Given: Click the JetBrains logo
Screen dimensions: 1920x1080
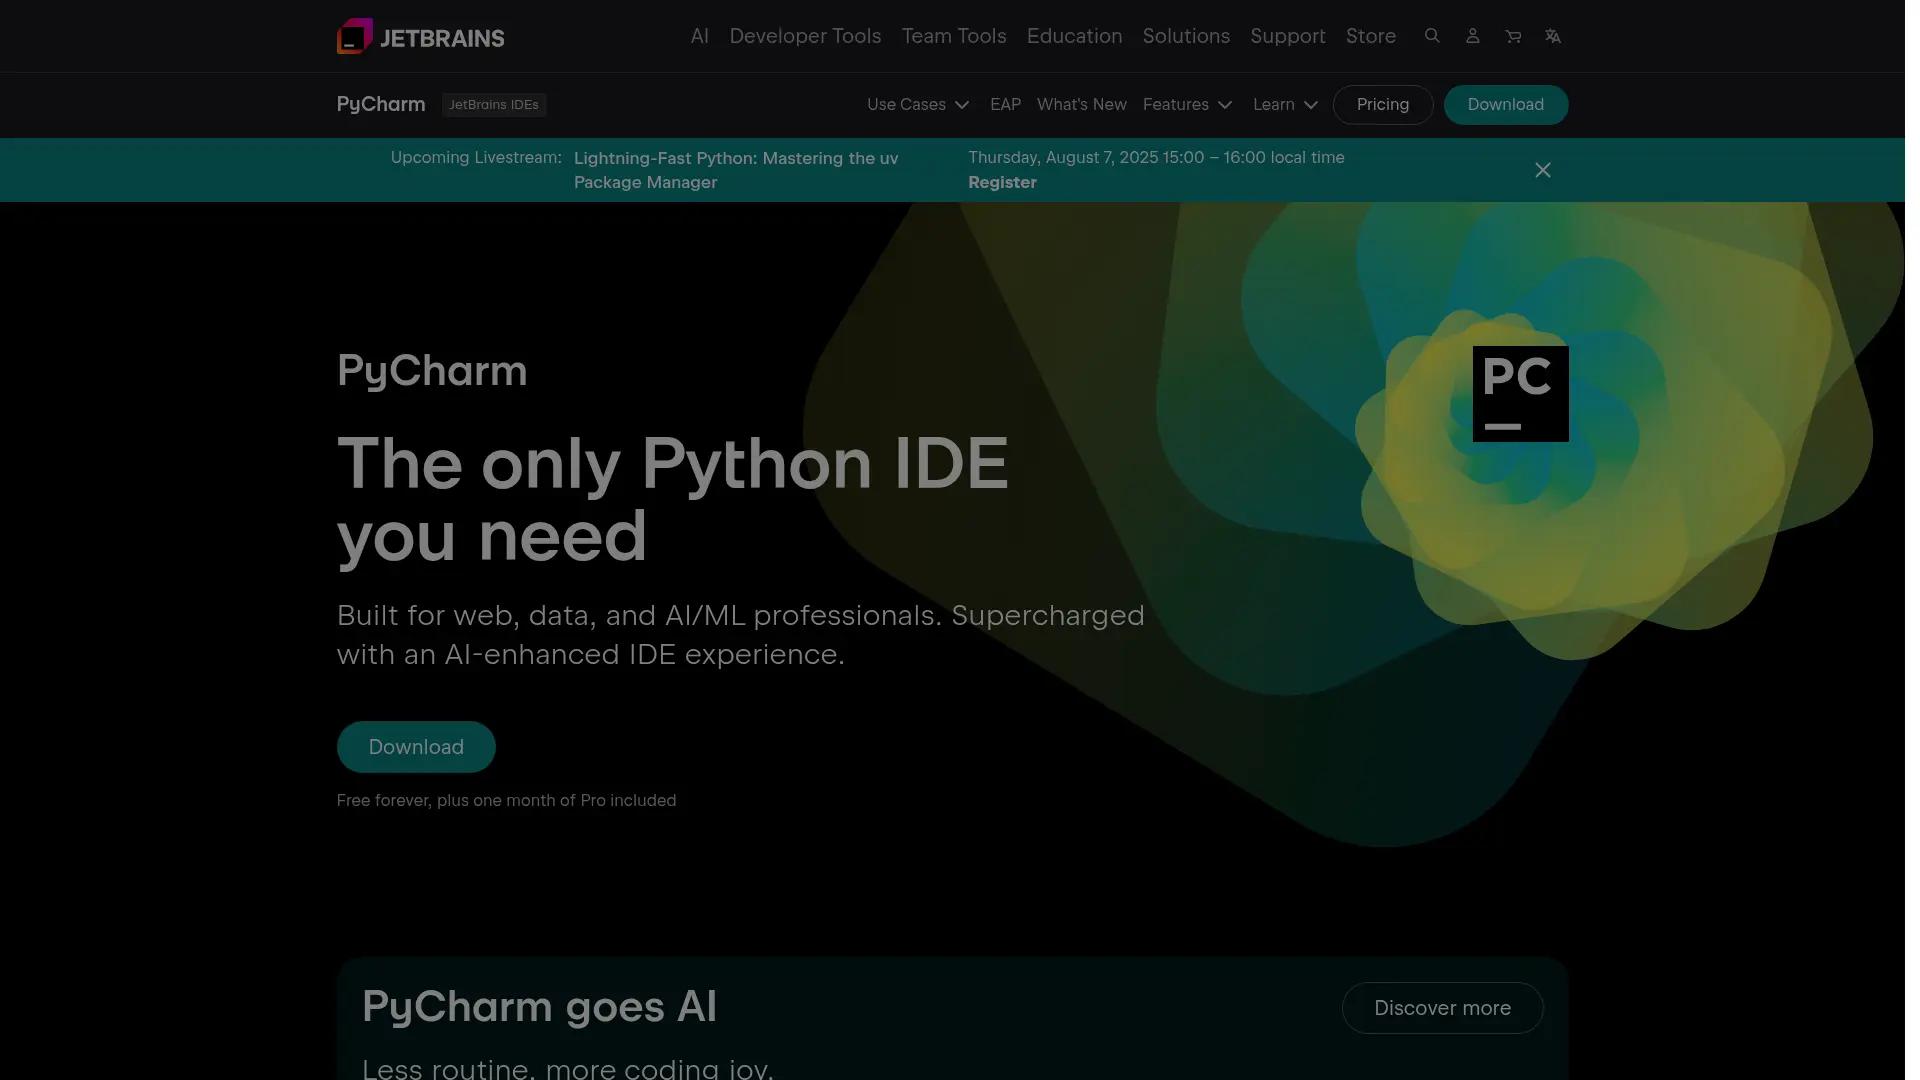Looking at the screenshot, I should (x=419, y=36).
